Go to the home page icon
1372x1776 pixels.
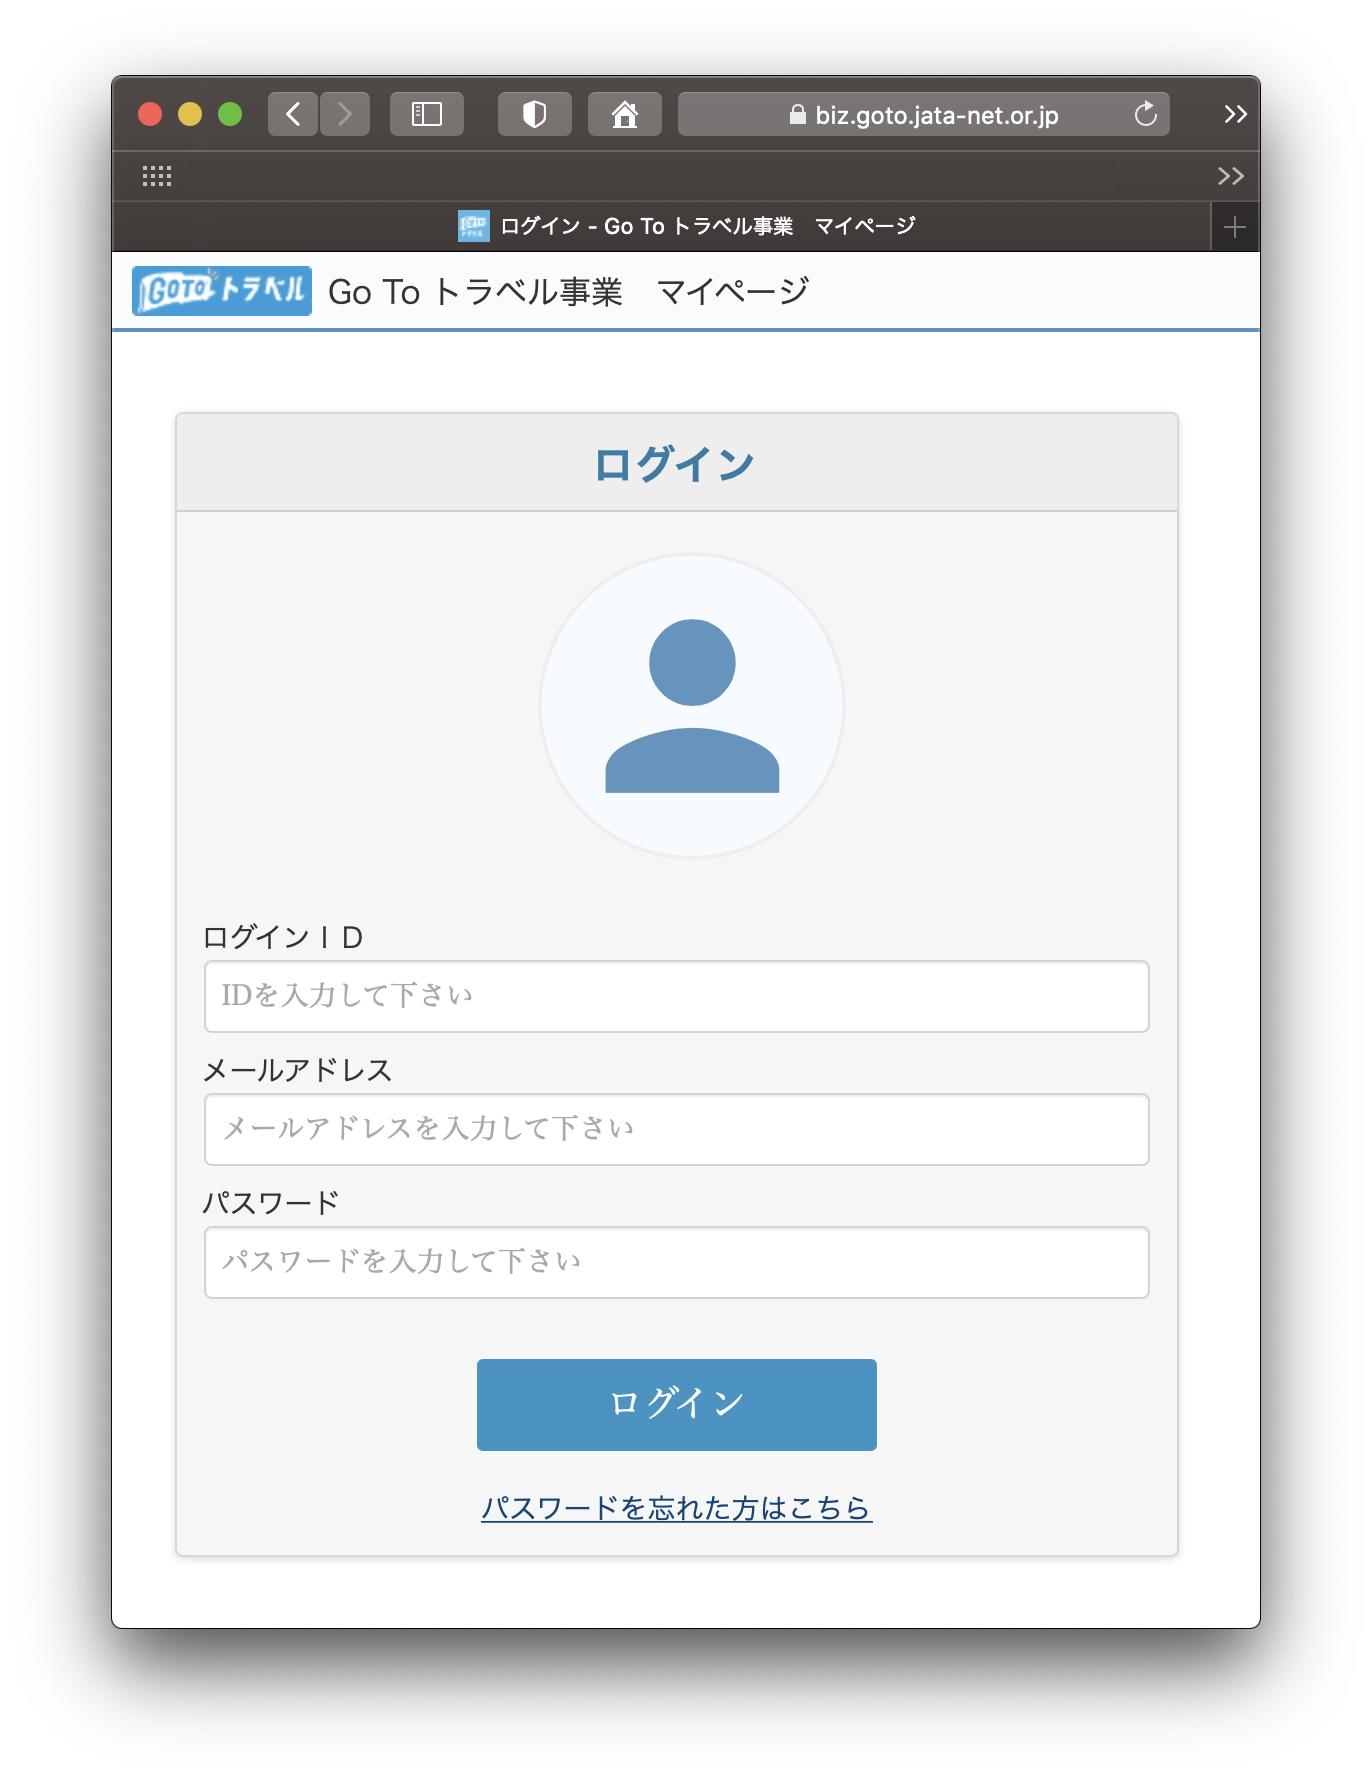(625, 114)
